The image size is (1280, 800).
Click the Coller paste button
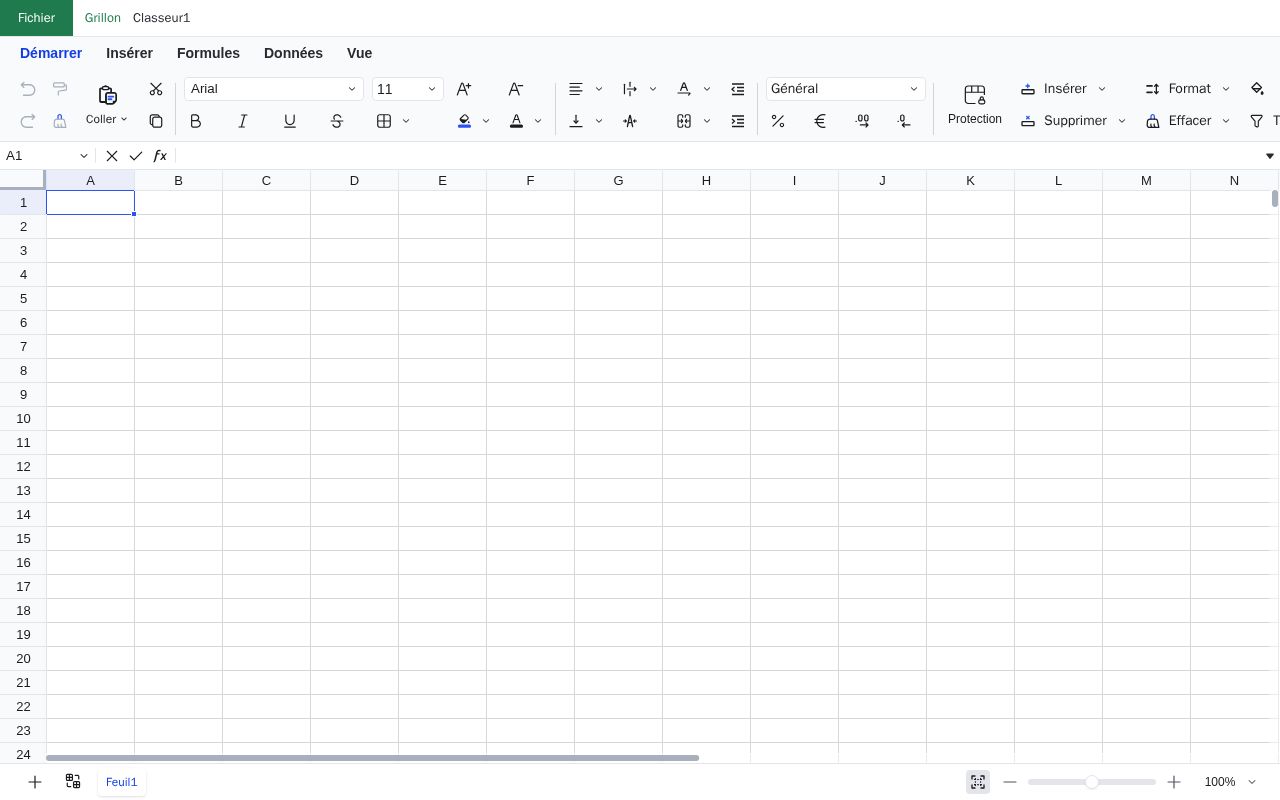pyautogui.click(x=107, y=105)
